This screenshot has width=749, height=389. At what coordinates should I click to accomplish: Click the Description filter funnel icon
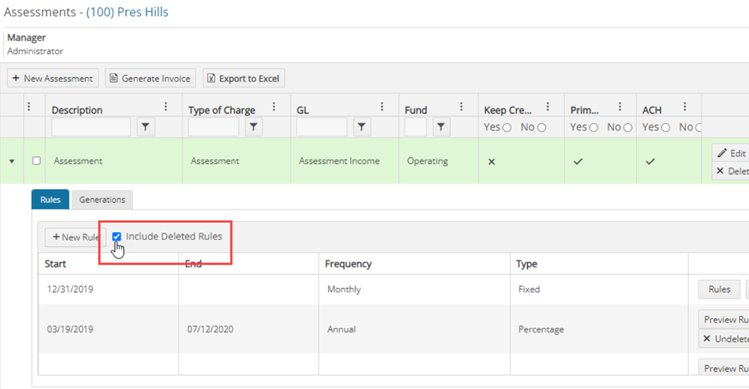point(145,127)
